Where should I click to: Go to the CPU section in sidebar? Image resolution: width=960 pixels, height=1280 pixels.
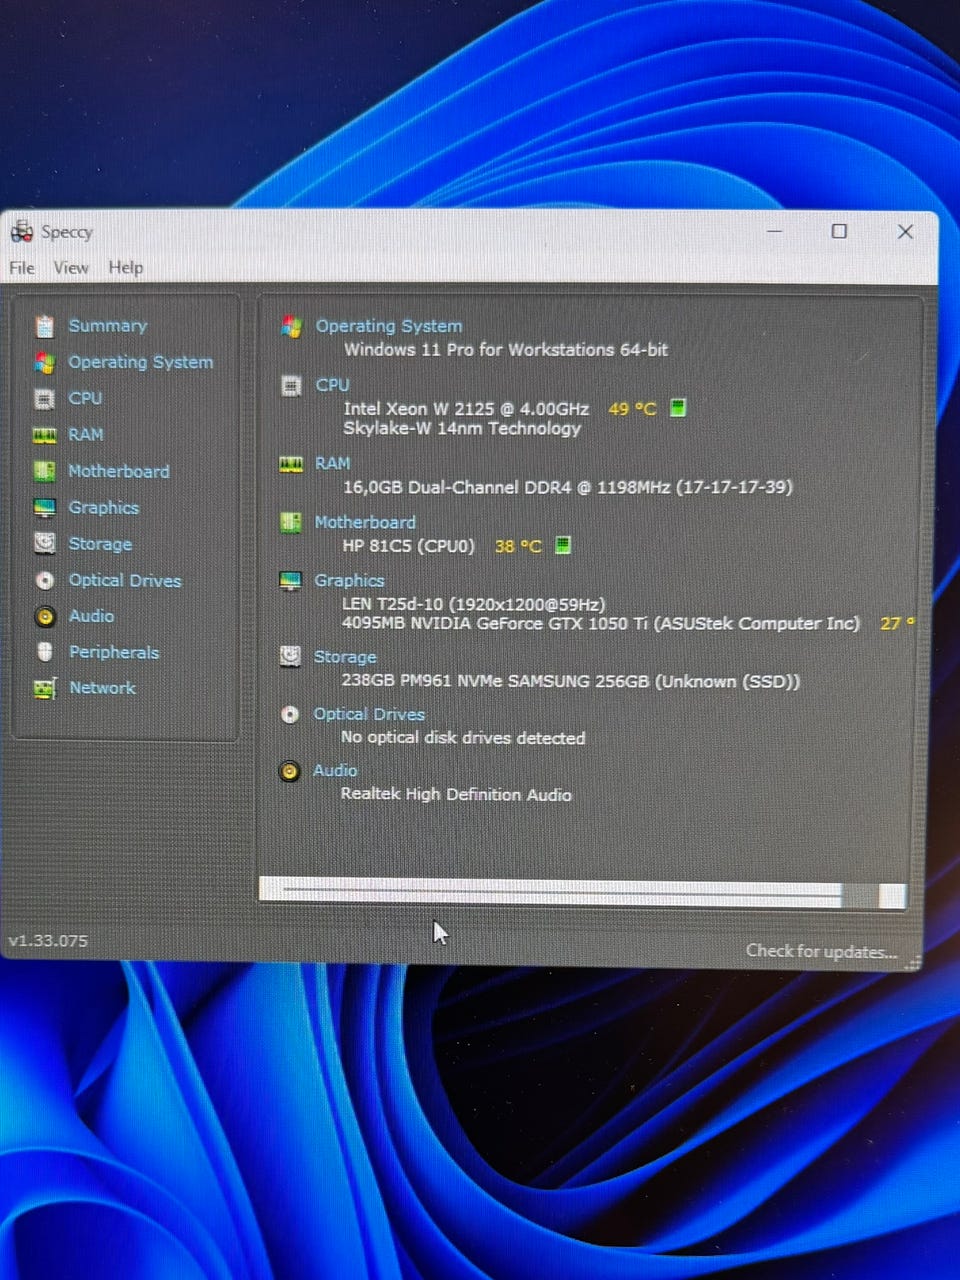click(x=85, y=398)
